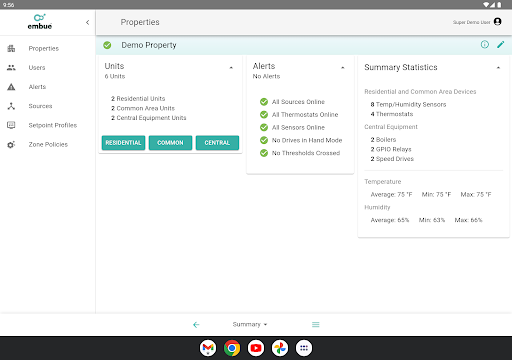The height and width of the screenshot is (360, 512).
Task: Edit Demo Property with pencil icon
Action: point(501,44)
